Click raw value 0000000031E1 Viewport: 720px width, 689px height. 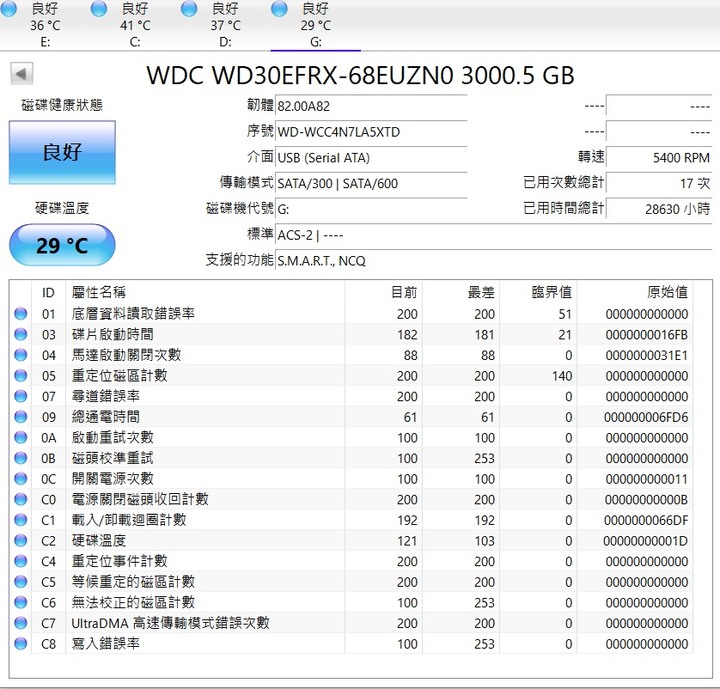point(647,356)
